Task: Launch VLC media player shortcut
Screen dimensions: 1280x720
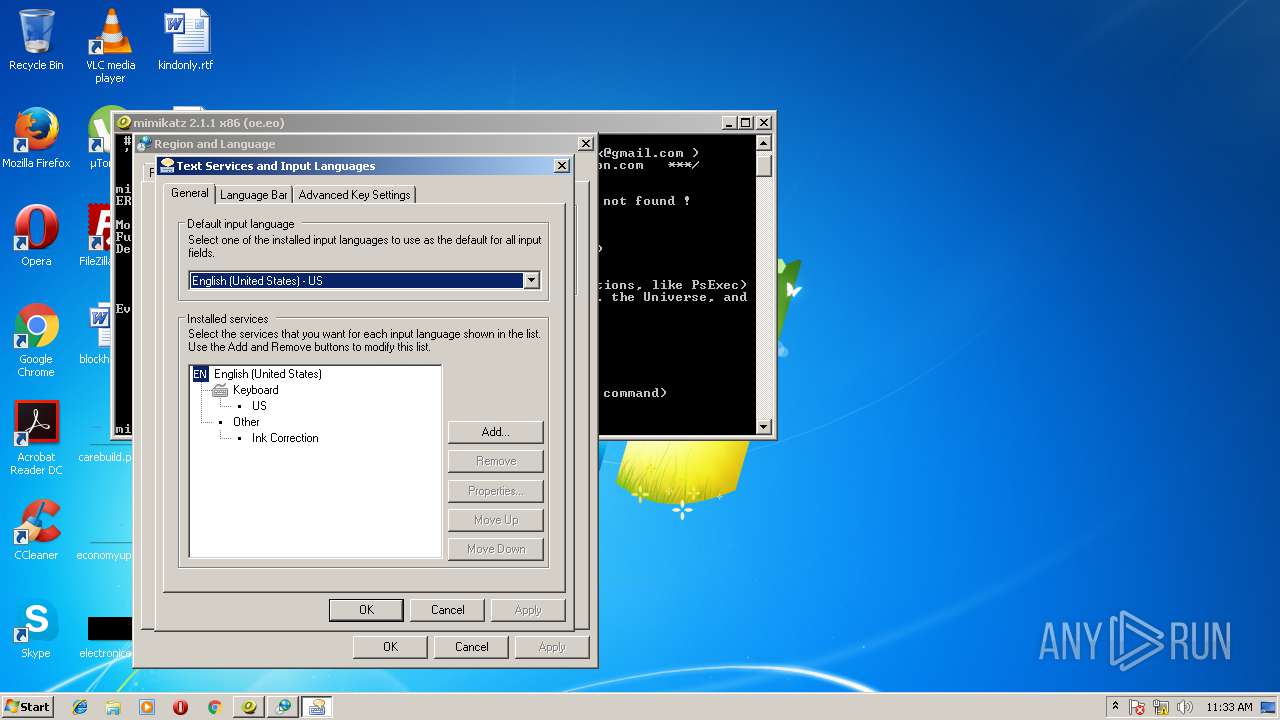Action: click(110, 46)
